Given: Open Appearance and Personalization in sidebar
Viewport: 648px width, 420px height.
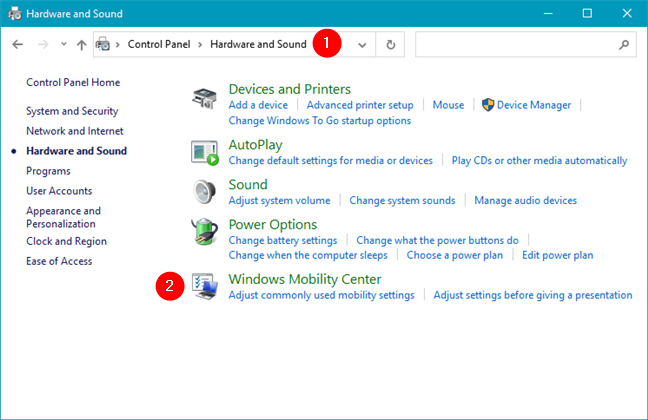Looking at the screenshot, I should (x=63, y=217).
